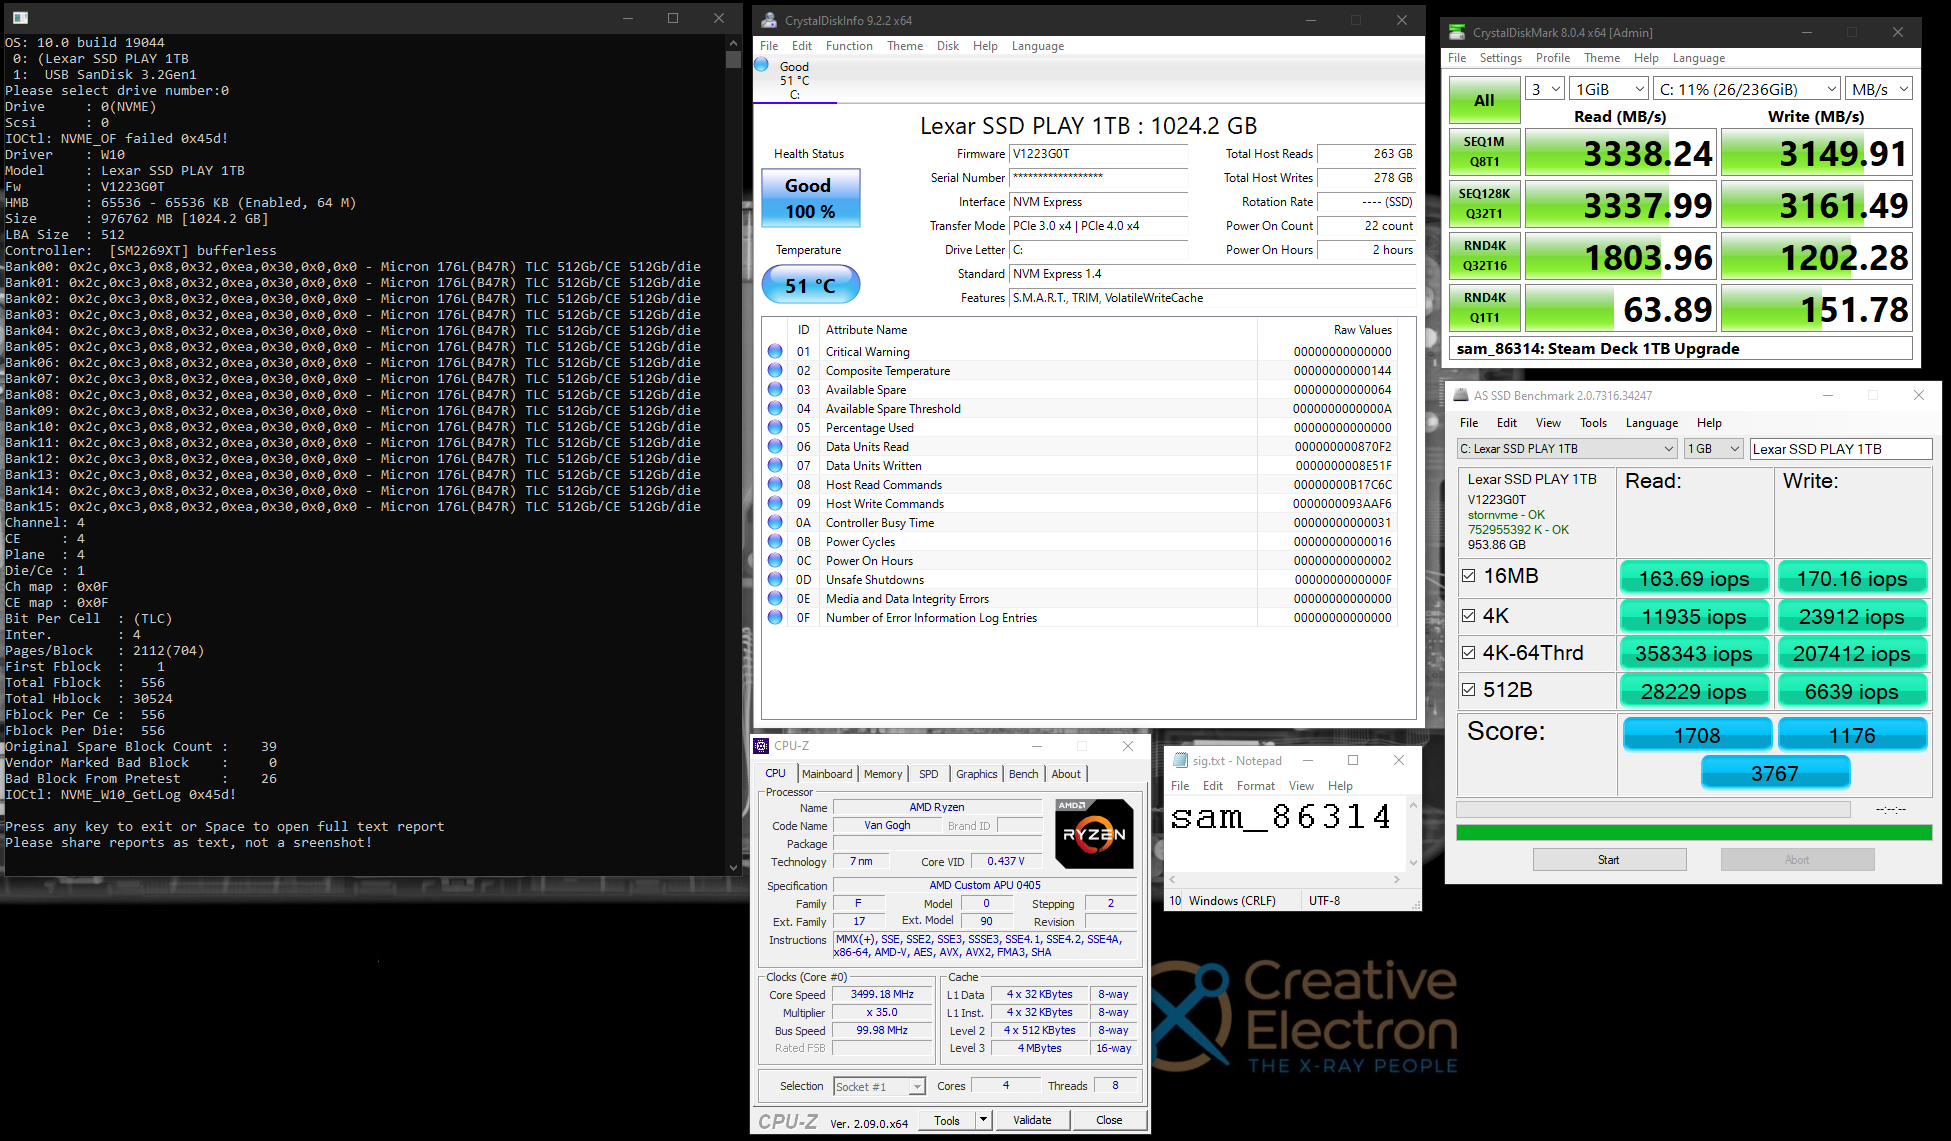Click the Notepad sig.txt title icon
The height and width of the screenshot is (1141, 1951).
(x=1180, y=760)
